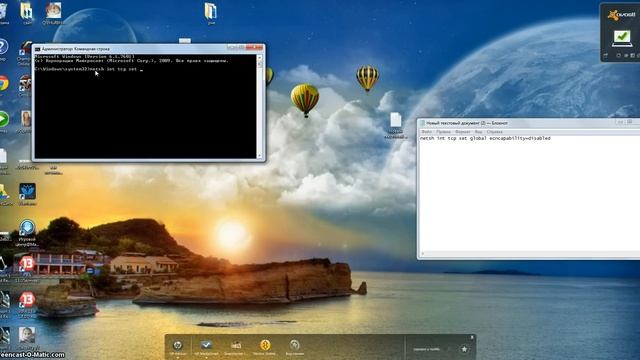The height and width of the screenshot is (360, 640).
Task: Select the green play-arrow desktop icon
Action: pos(3,120)
